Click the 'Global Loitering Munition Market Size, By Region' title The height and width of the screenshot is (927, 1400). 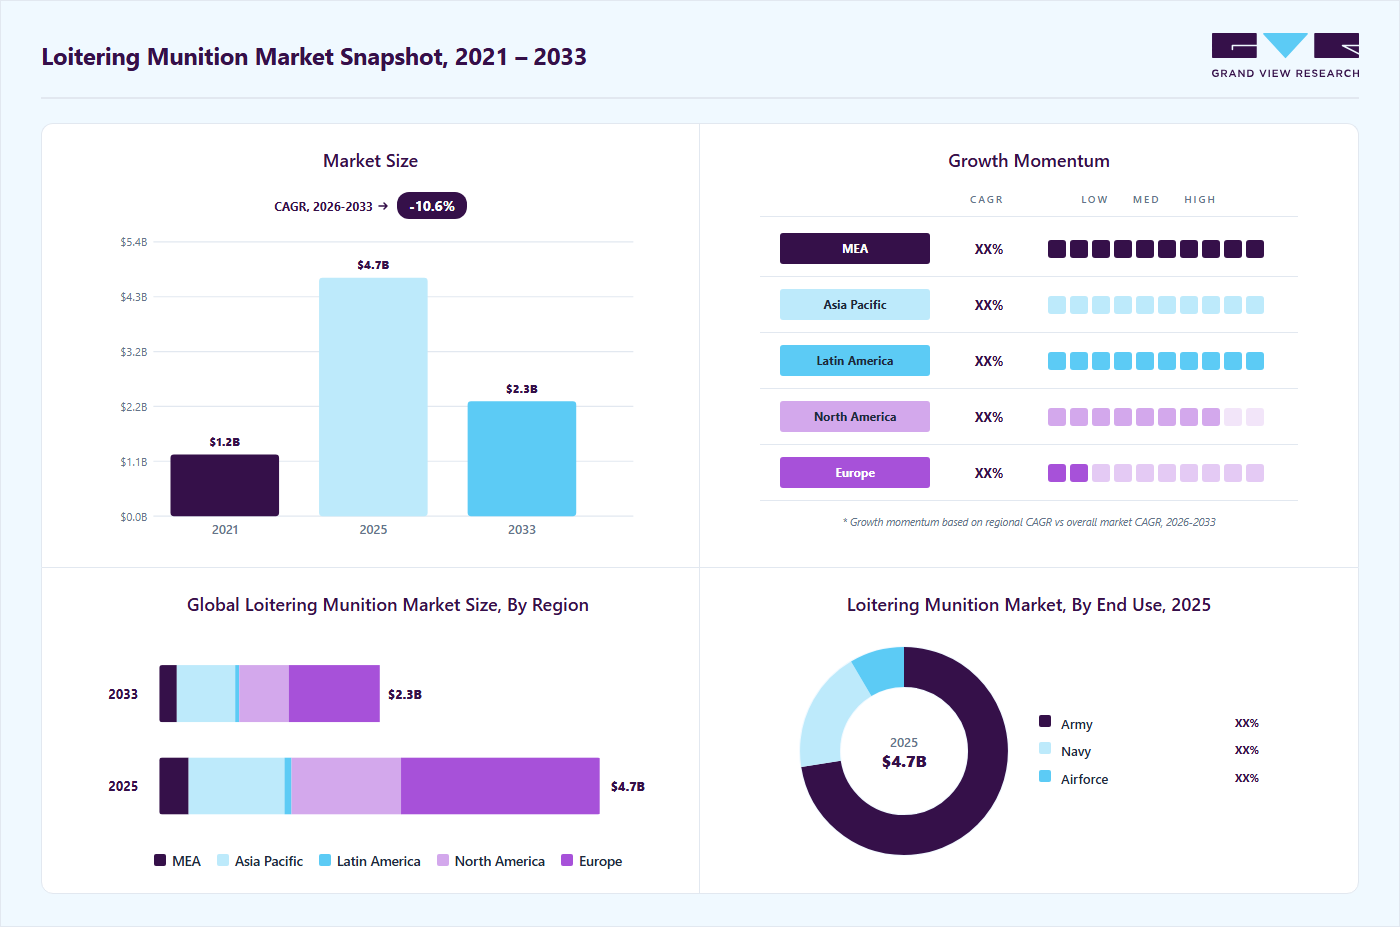[388, 605]
